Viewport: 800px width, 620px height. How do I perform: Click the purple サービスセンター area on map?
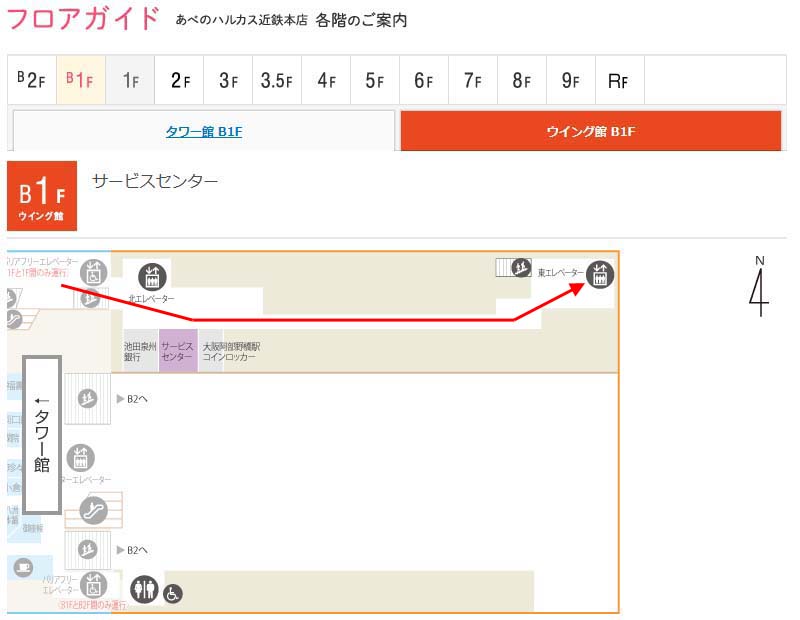pyautogui.click(x=177, y=351)
